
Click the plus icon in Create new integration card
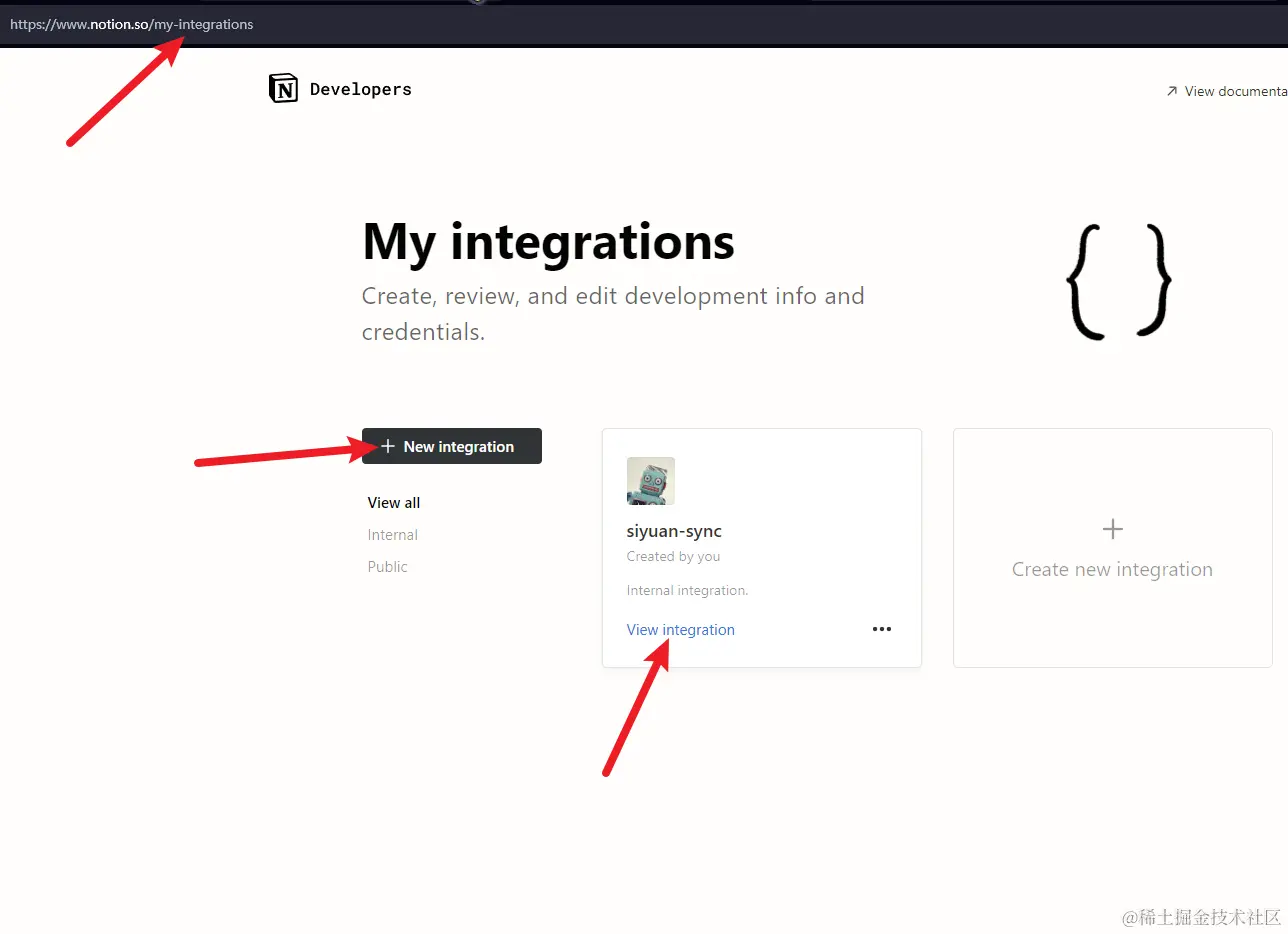(x=1112, y=529)
